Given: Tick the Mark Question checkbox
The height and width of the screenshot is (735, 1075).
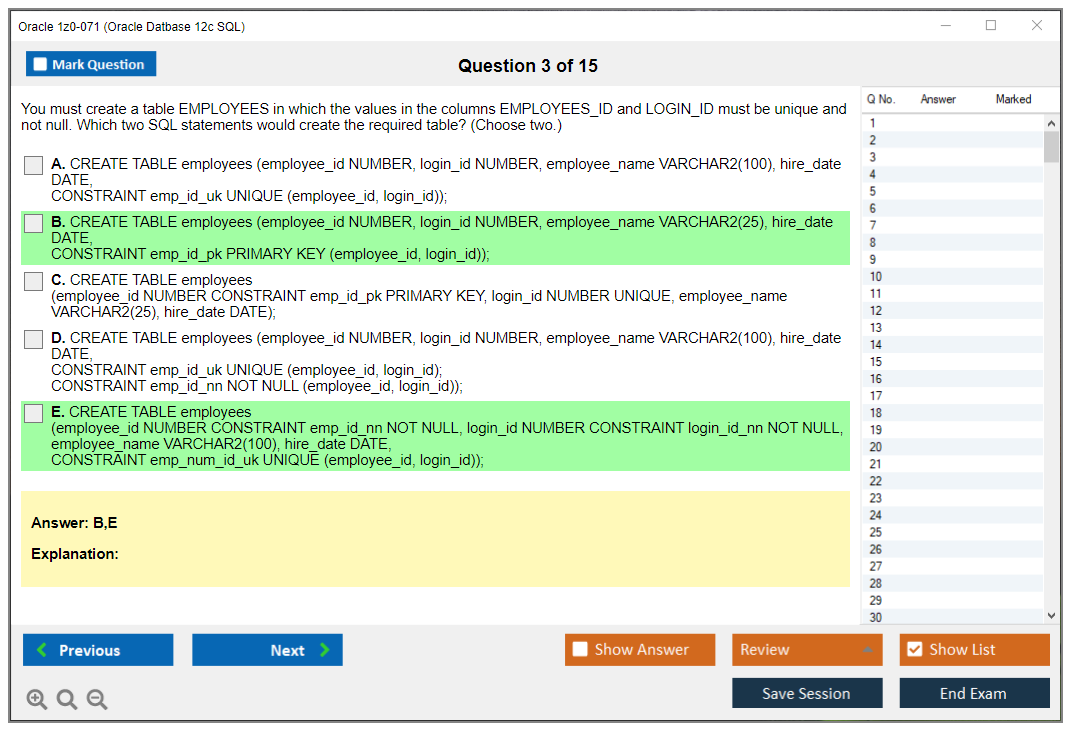Looking at the screenshot, I should (41, 65).
